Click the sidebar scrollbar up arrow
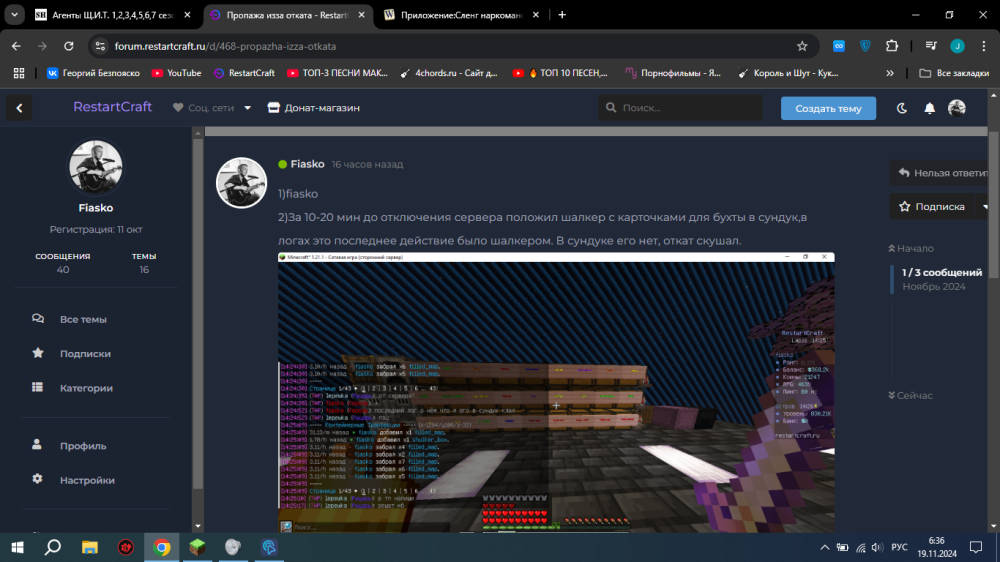Image resolution: width=1000 pixels, height=562 pixels. pos(198,133)
